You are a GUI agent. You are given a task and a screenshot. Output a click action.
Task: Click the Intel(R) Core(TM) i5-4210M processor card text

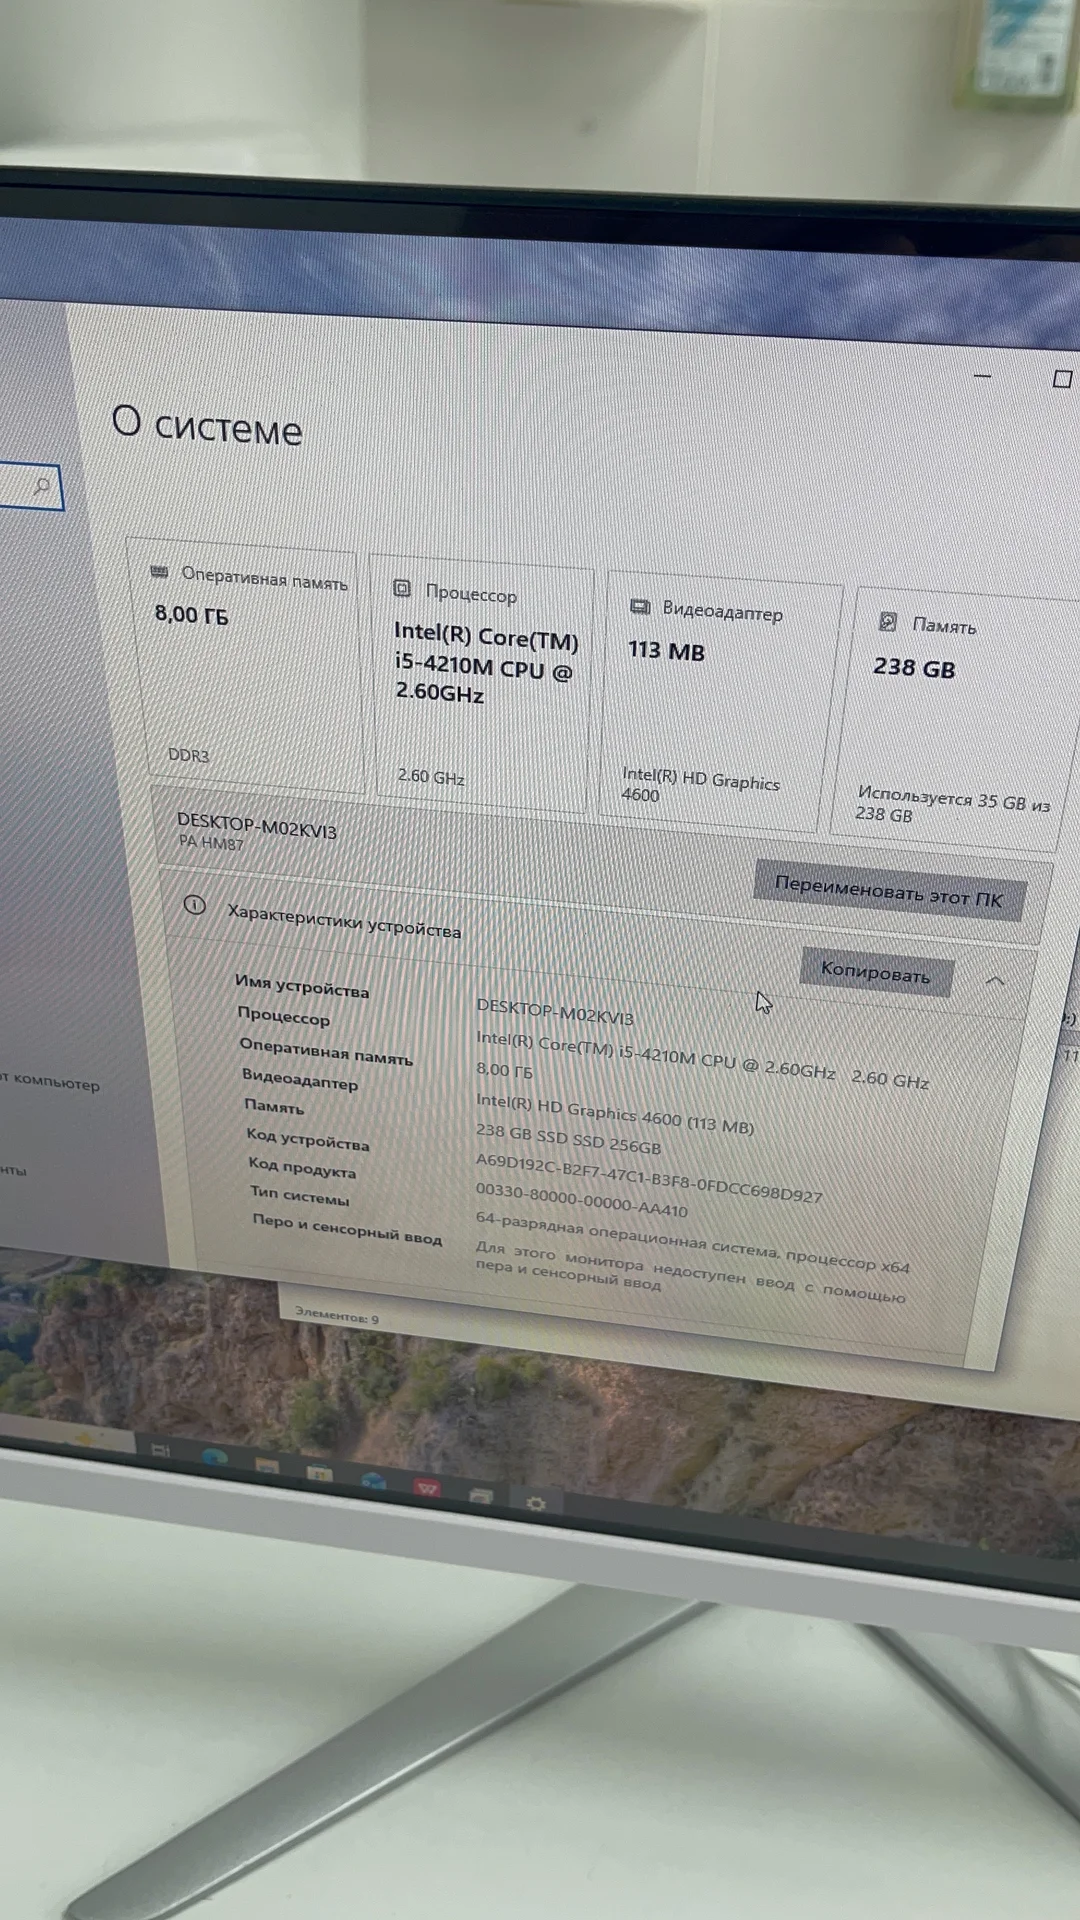point(486,664)
